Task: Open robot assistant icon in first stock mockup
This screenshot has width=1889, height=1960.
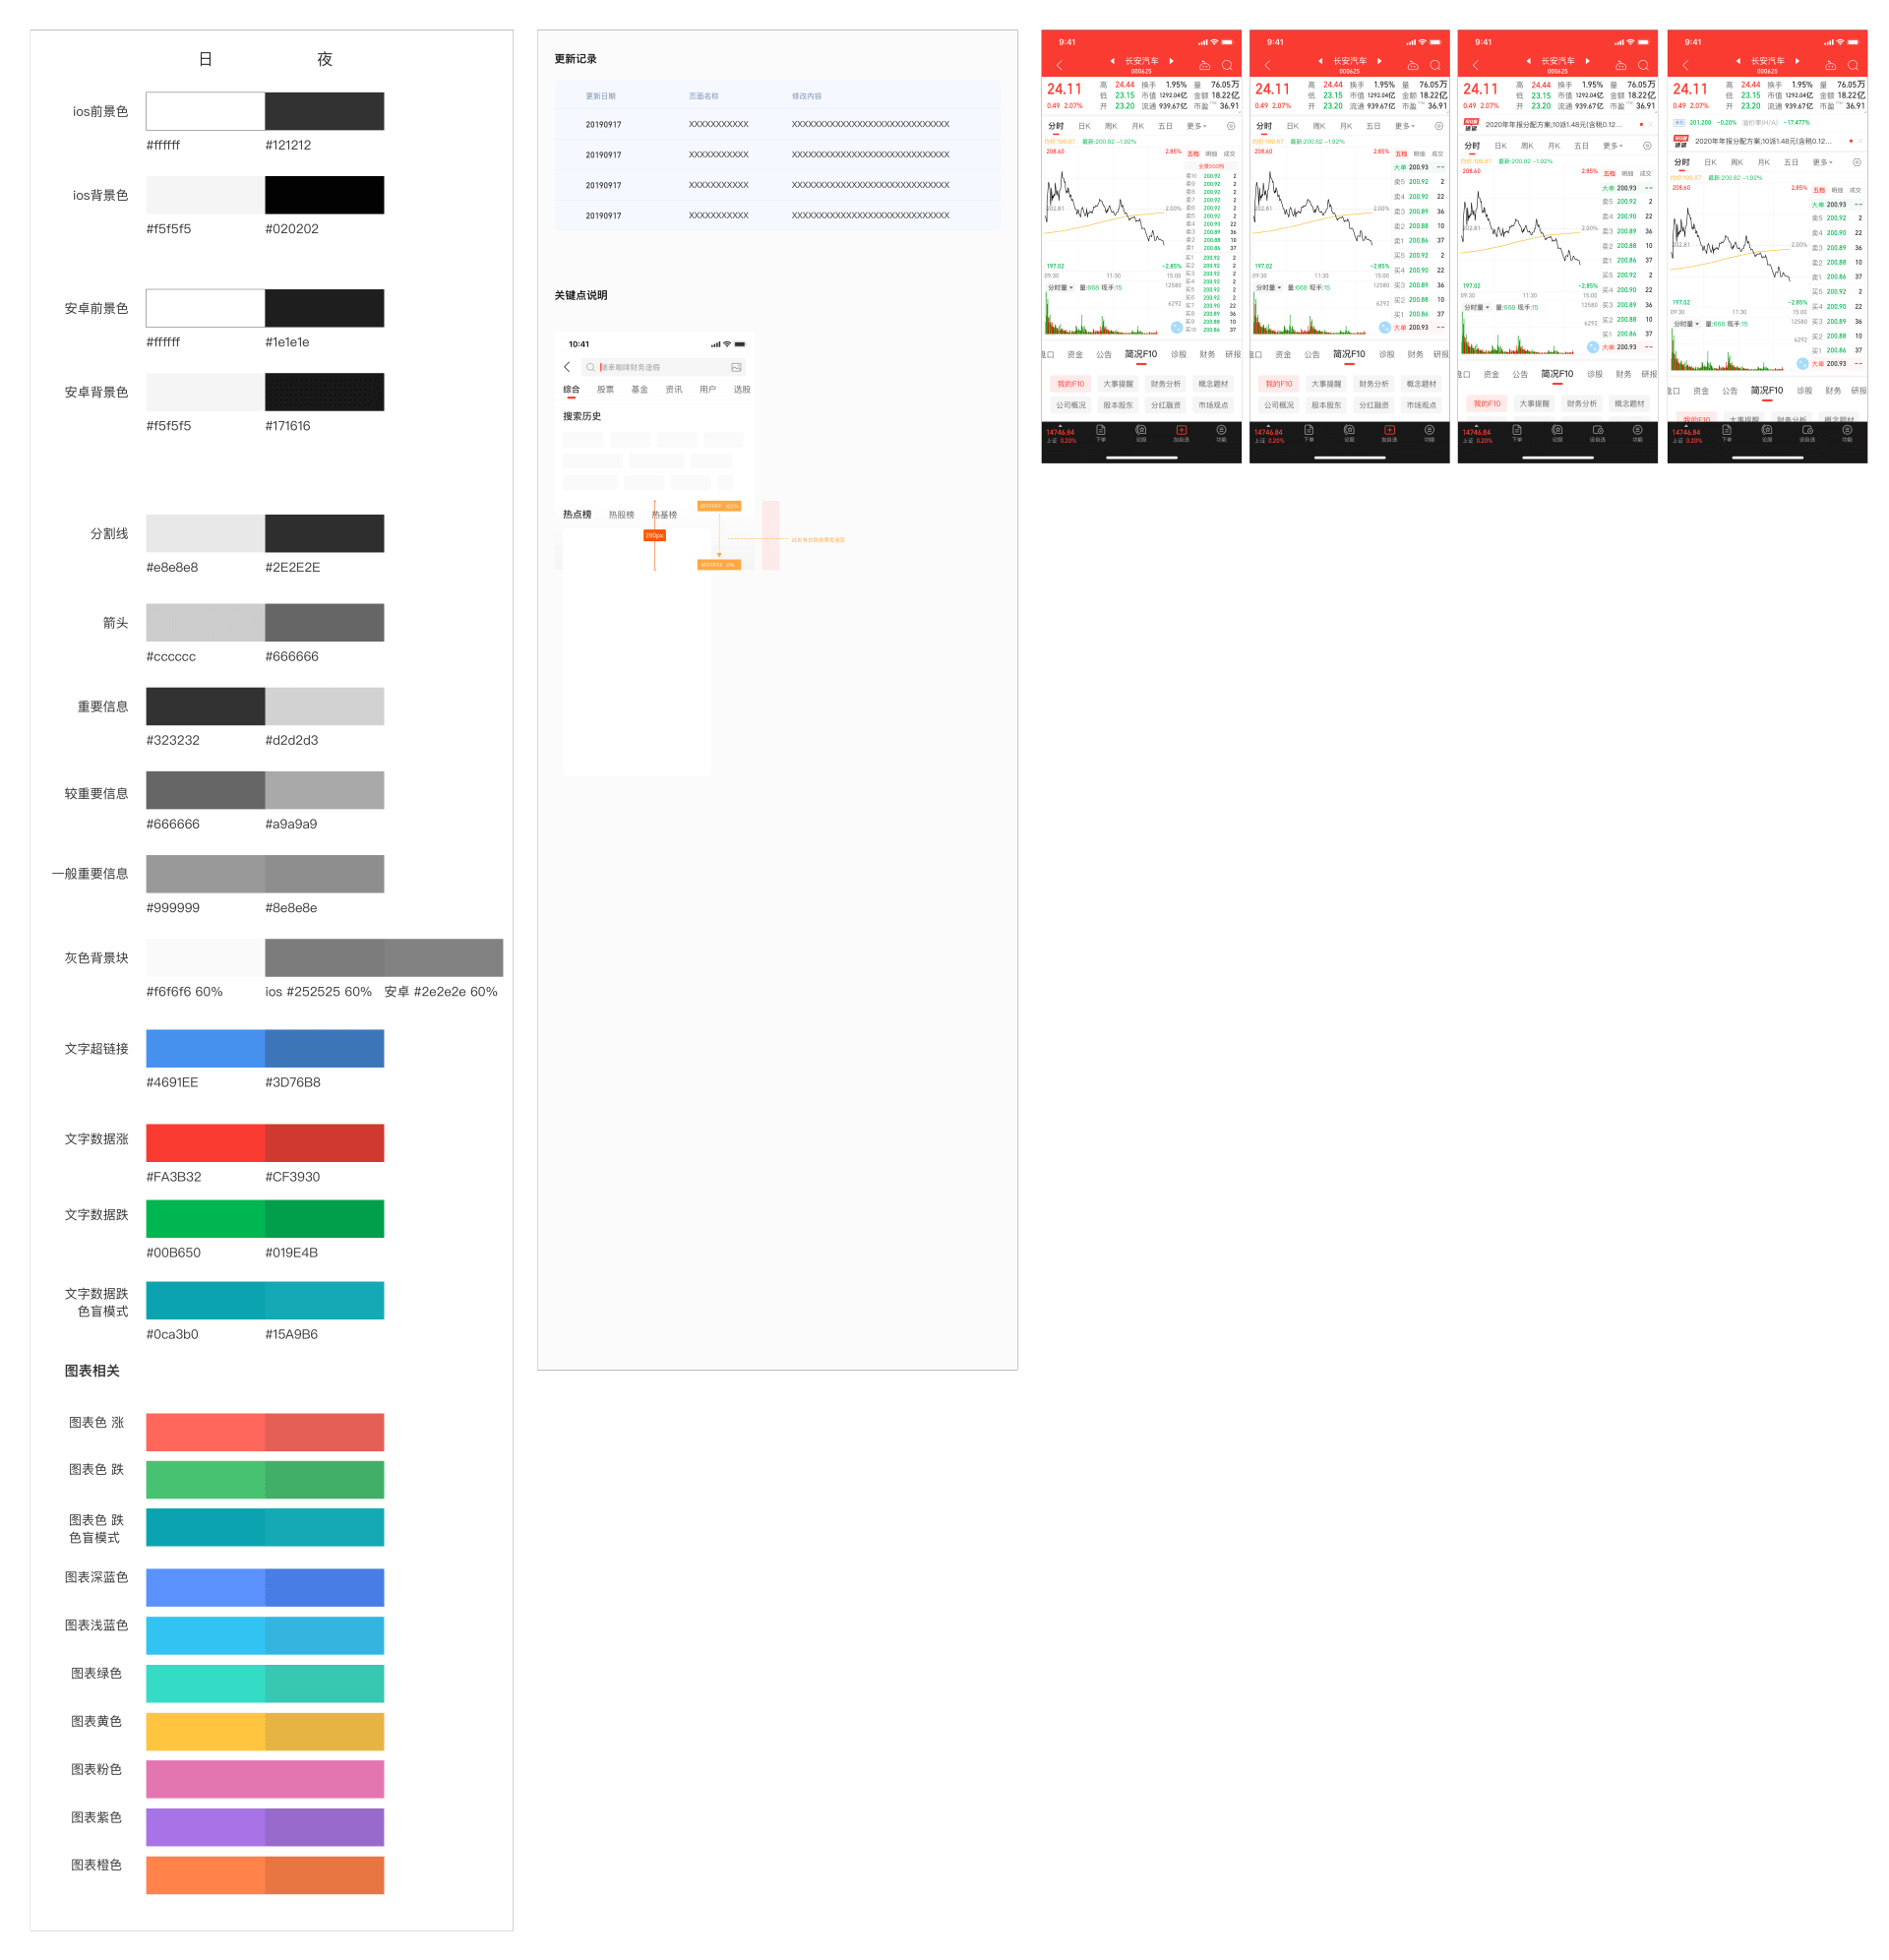Action: tap(1205, 65)
